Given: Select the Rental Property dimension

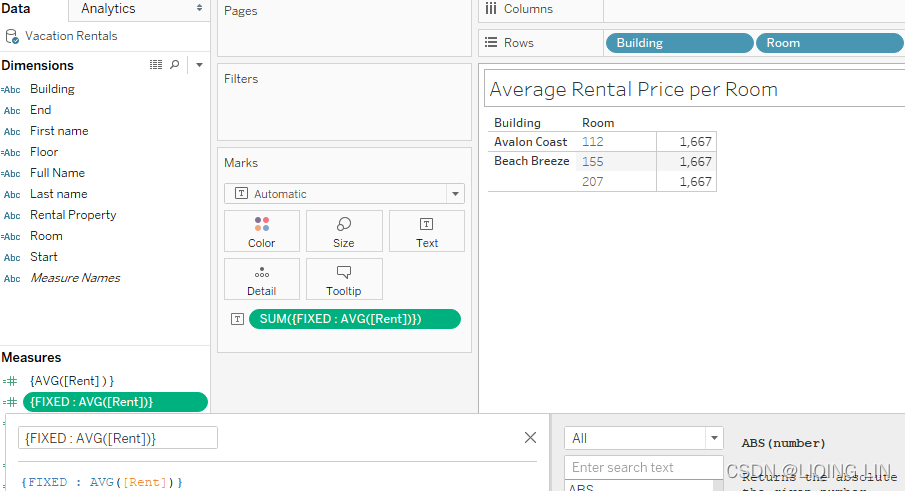Looking at the screenshot, I should (x=73, y=215).
